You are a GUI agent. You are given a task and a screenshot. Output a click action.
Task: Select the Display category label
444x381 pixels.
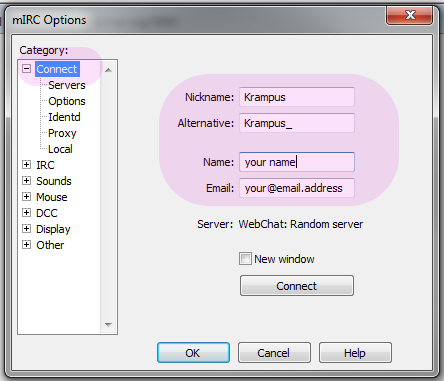(x=53, y=229)
